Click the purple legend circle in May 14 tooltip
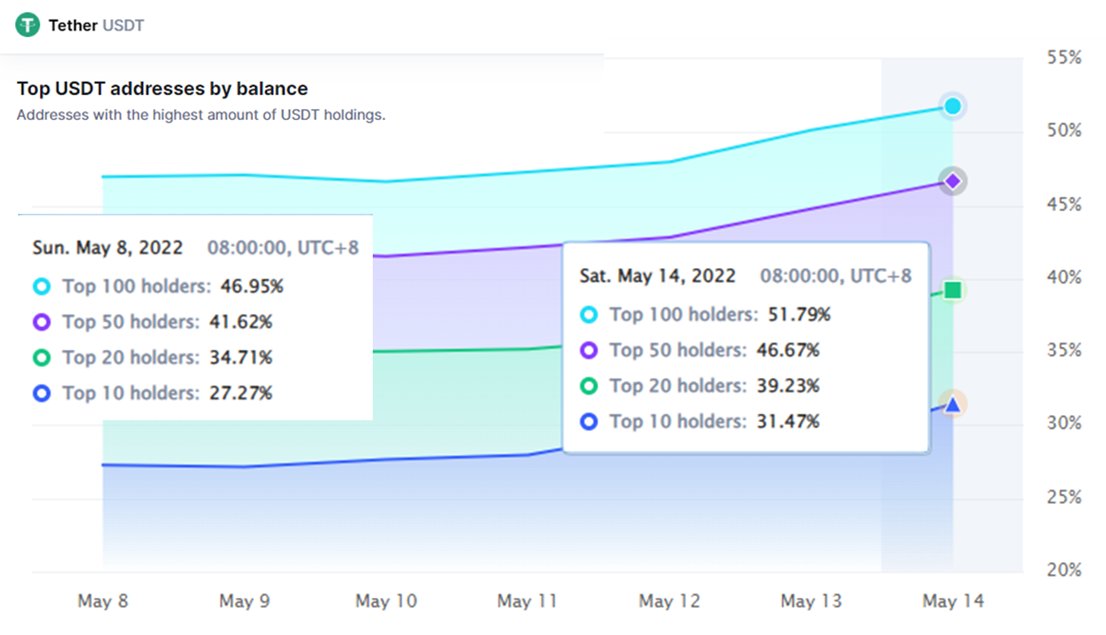Screen dimensions: 1106x635 pos(589,350)
